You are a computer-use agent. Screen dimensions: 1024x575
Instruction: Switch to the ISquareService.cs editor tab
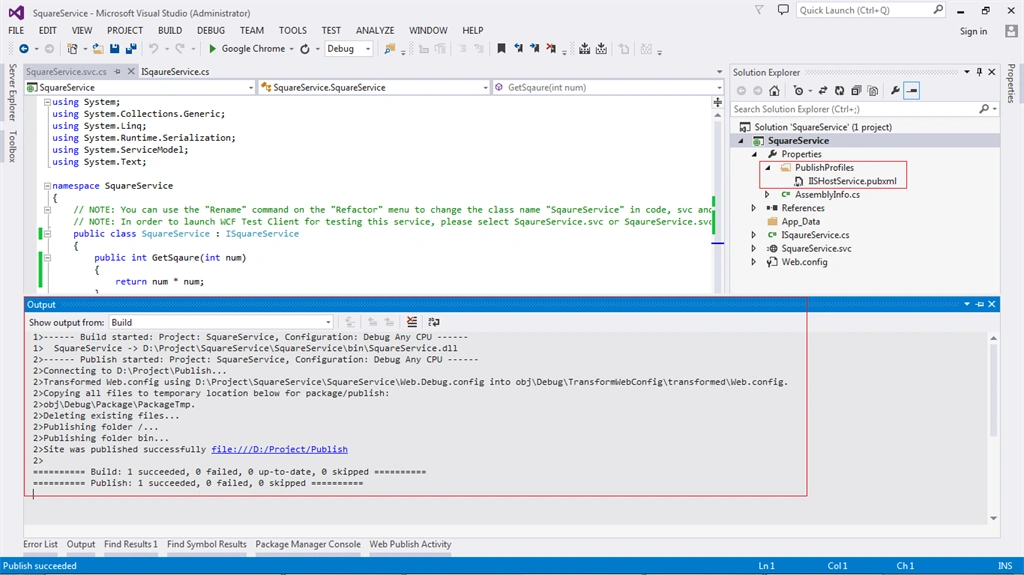(x=175, y=72)
